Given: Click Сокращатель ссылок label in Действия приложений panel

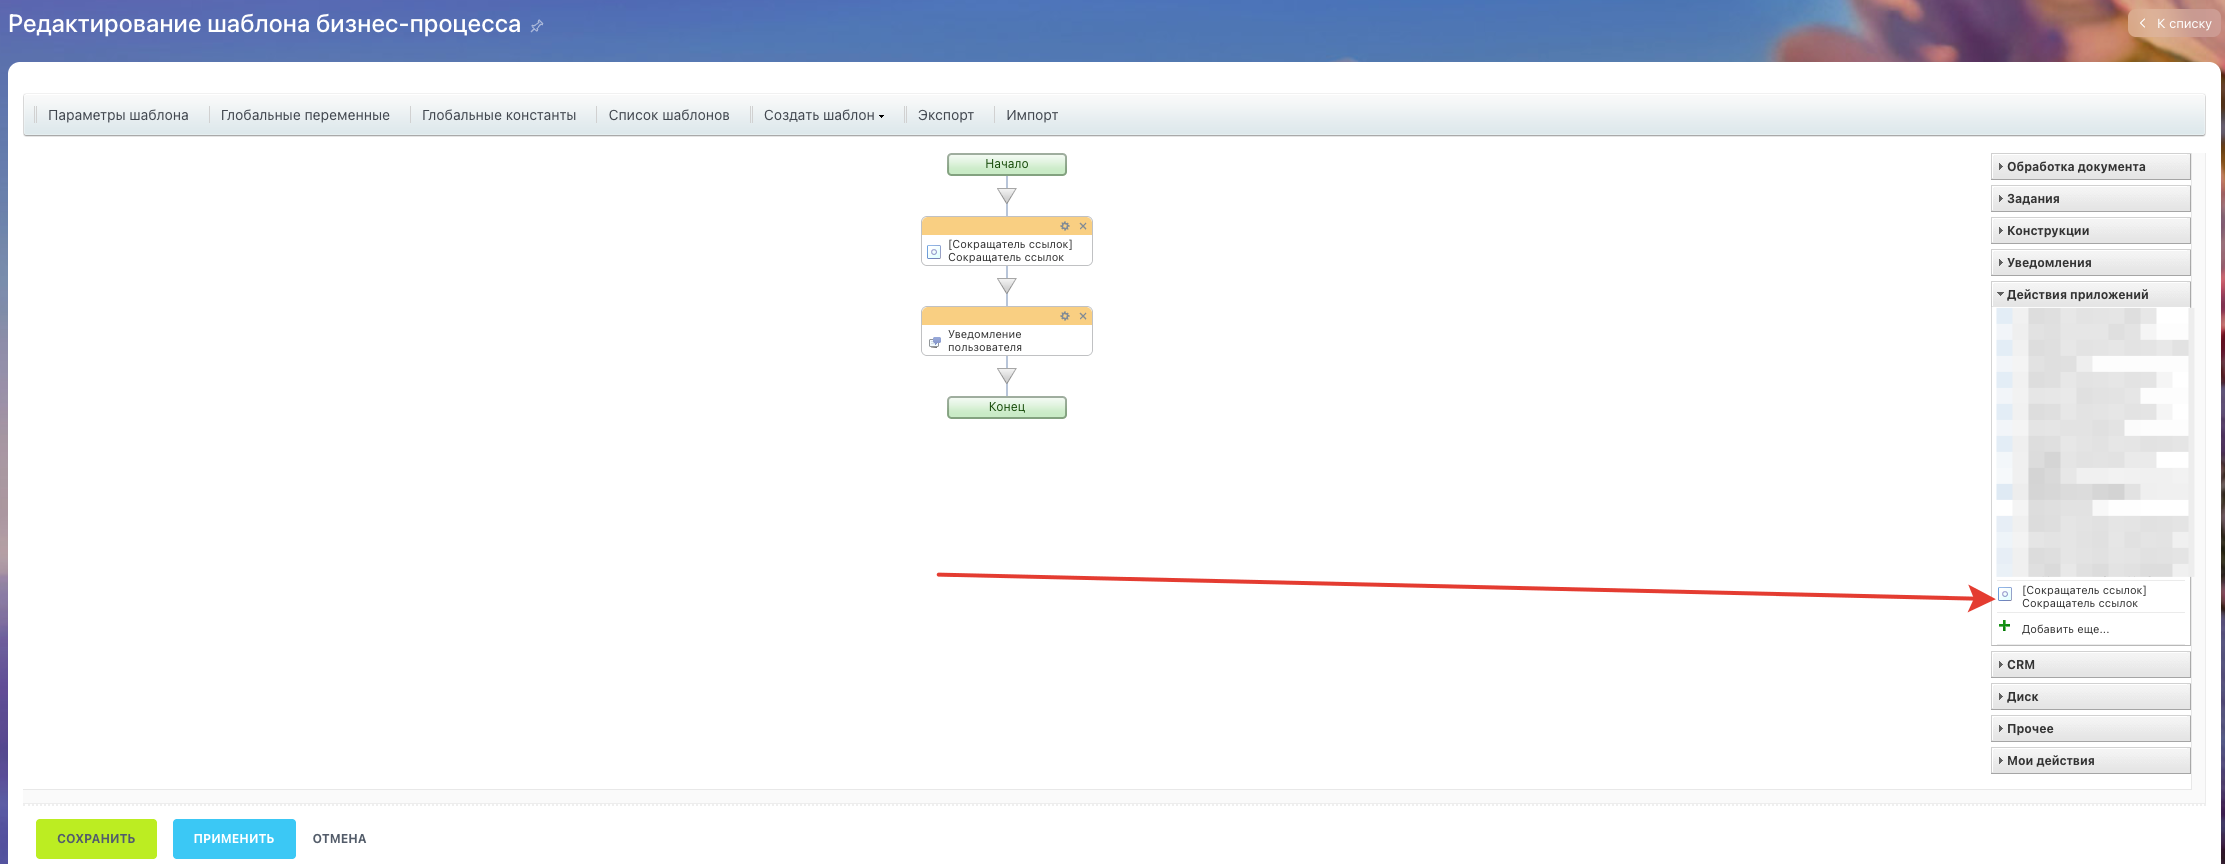Looking at the screenshot, I should click(x=2084, y=597).
